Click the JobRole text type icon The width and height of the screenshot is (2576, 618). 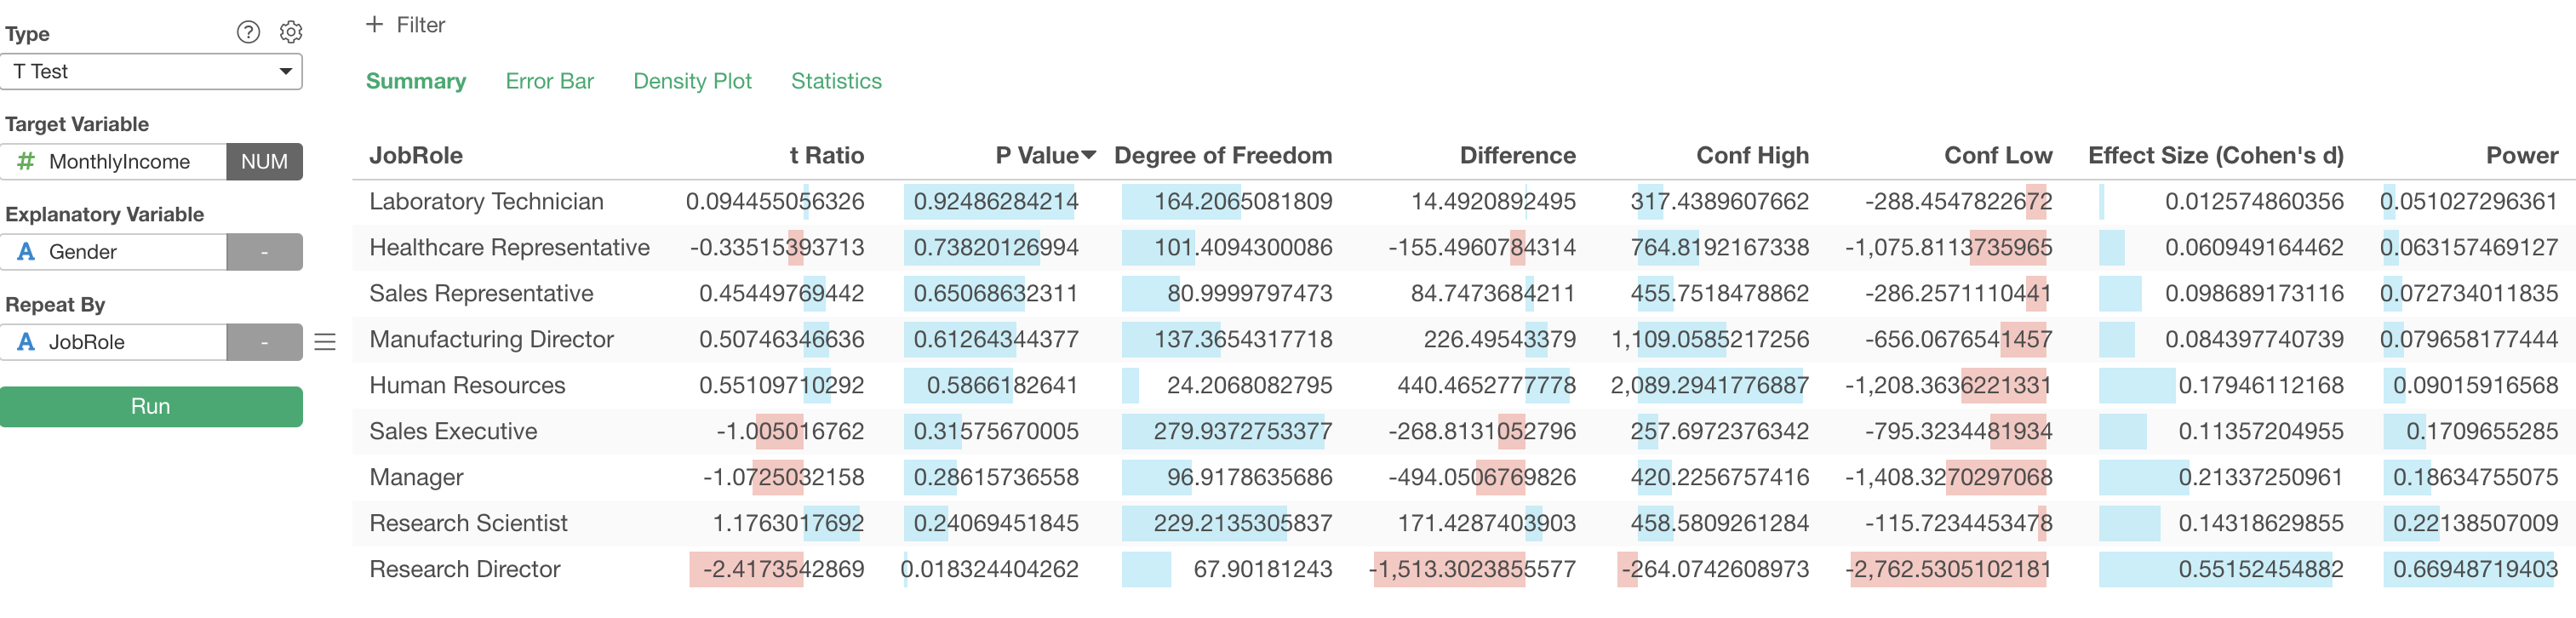click(x=26, y=342)
